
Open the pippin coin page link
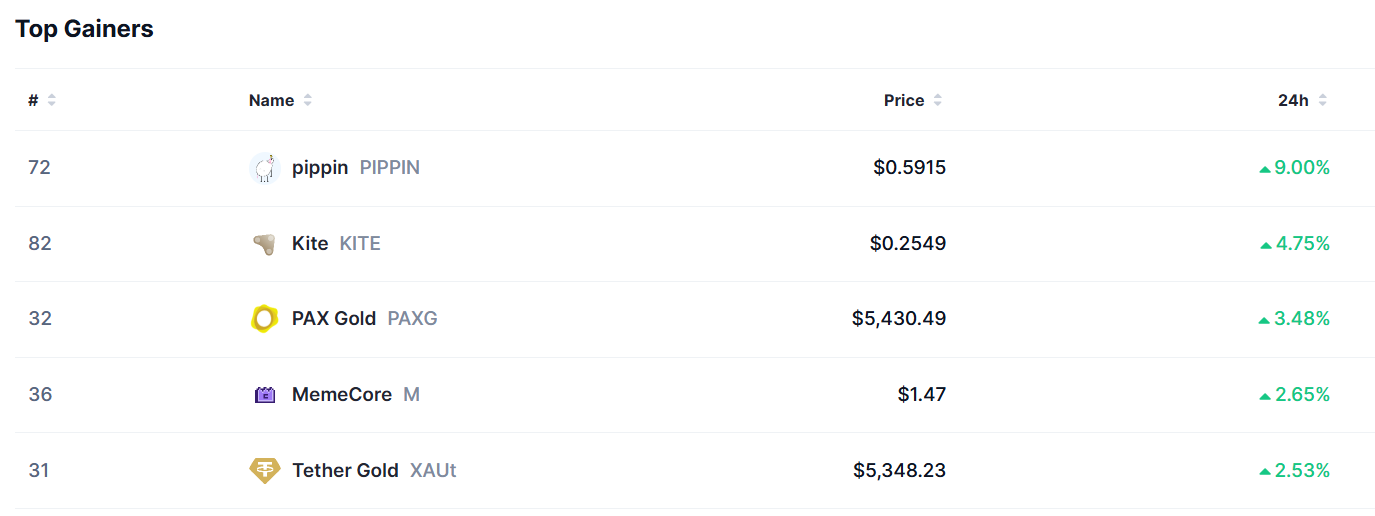tap(320, 168)
